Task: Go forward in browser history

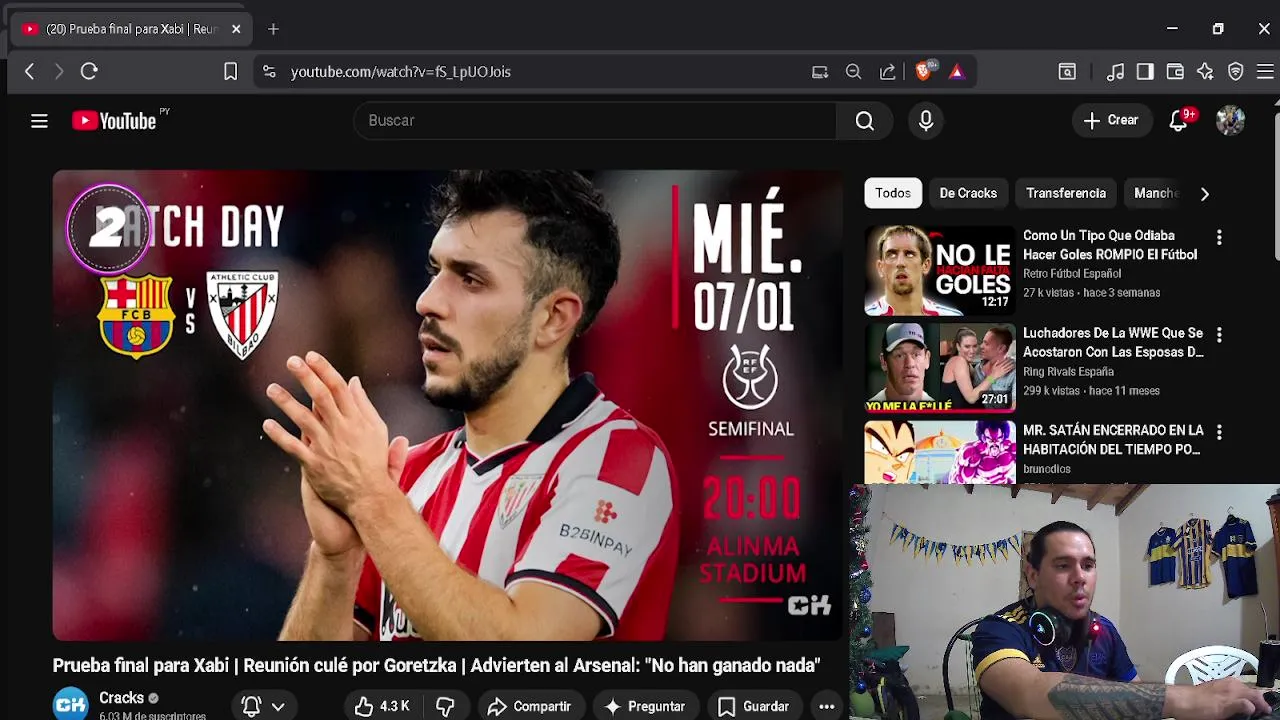Action: pos(59,71)
